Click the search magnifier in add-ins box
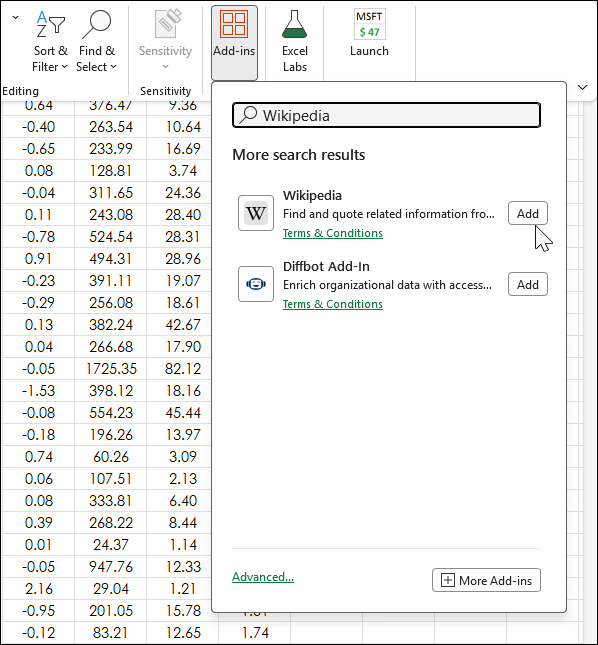 pos(249,115)
